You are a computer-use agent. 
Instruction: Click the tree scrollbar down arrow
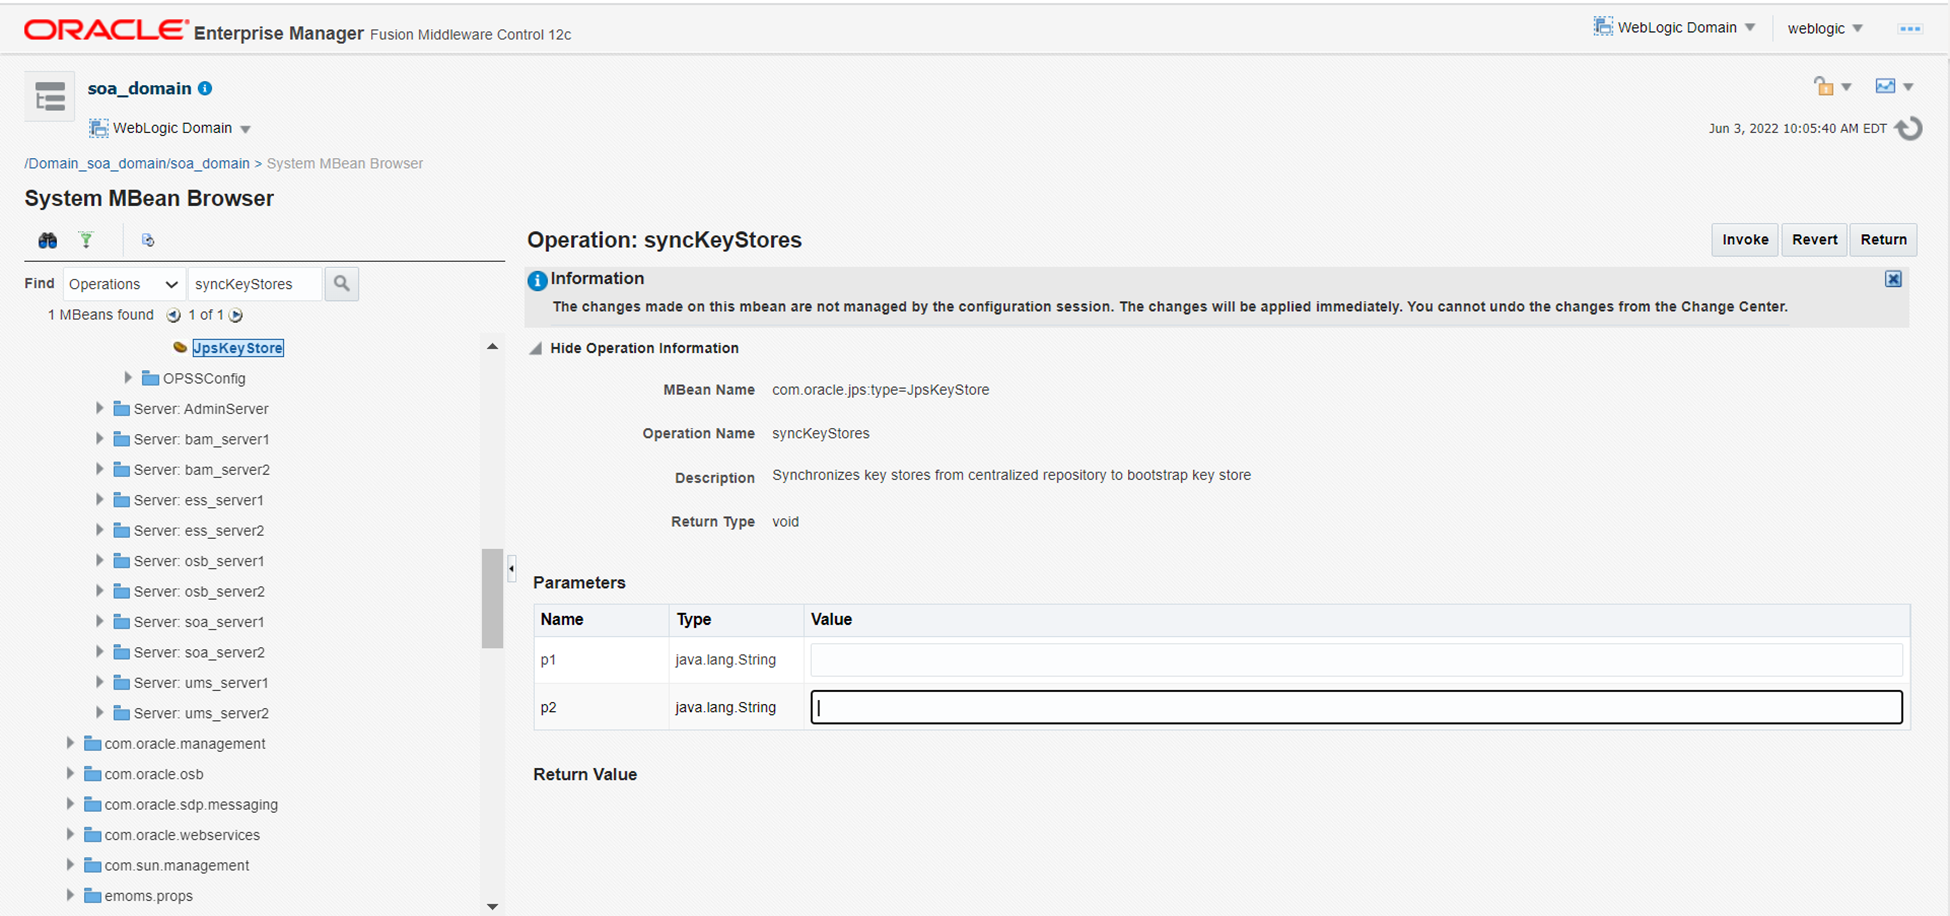click(x=492, y=907)
